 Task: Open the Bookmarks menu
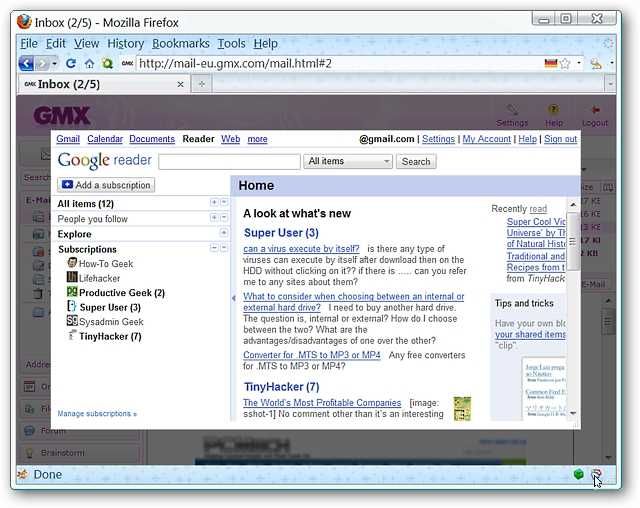[180, 43]
